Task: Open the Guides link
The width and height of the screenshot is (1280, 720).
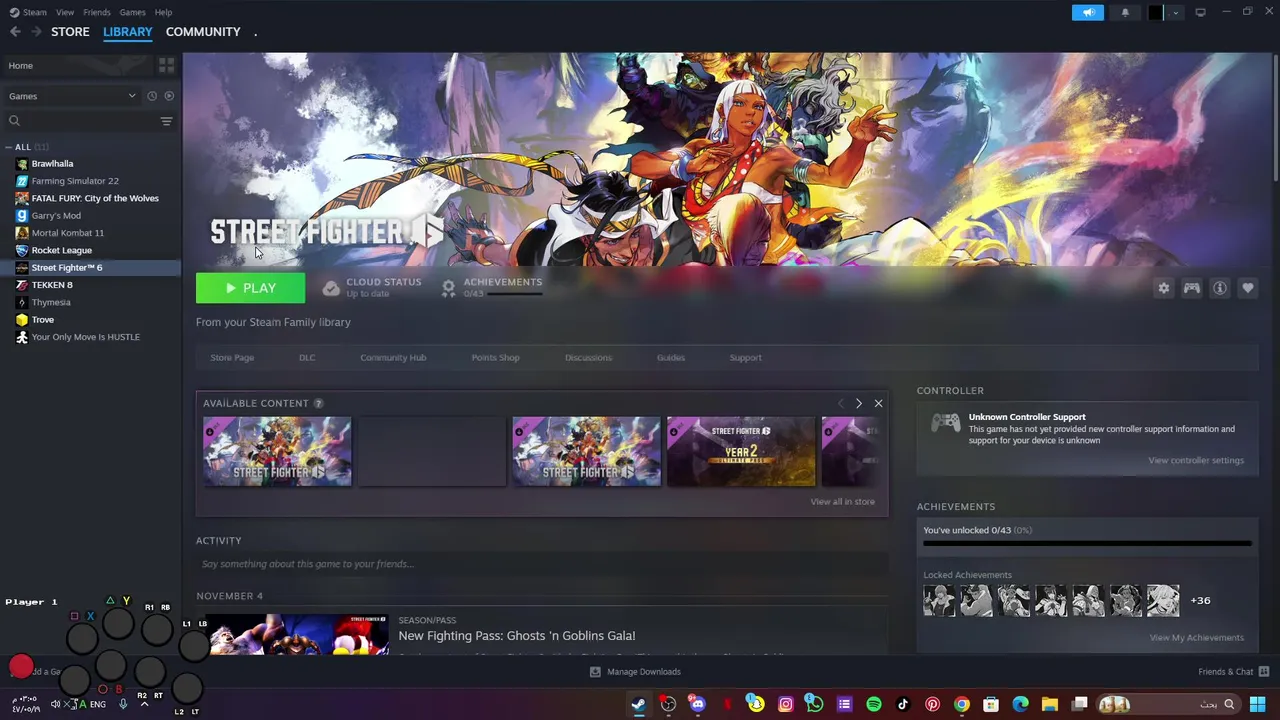Action: pyautogui.click(x=671, y=358)
